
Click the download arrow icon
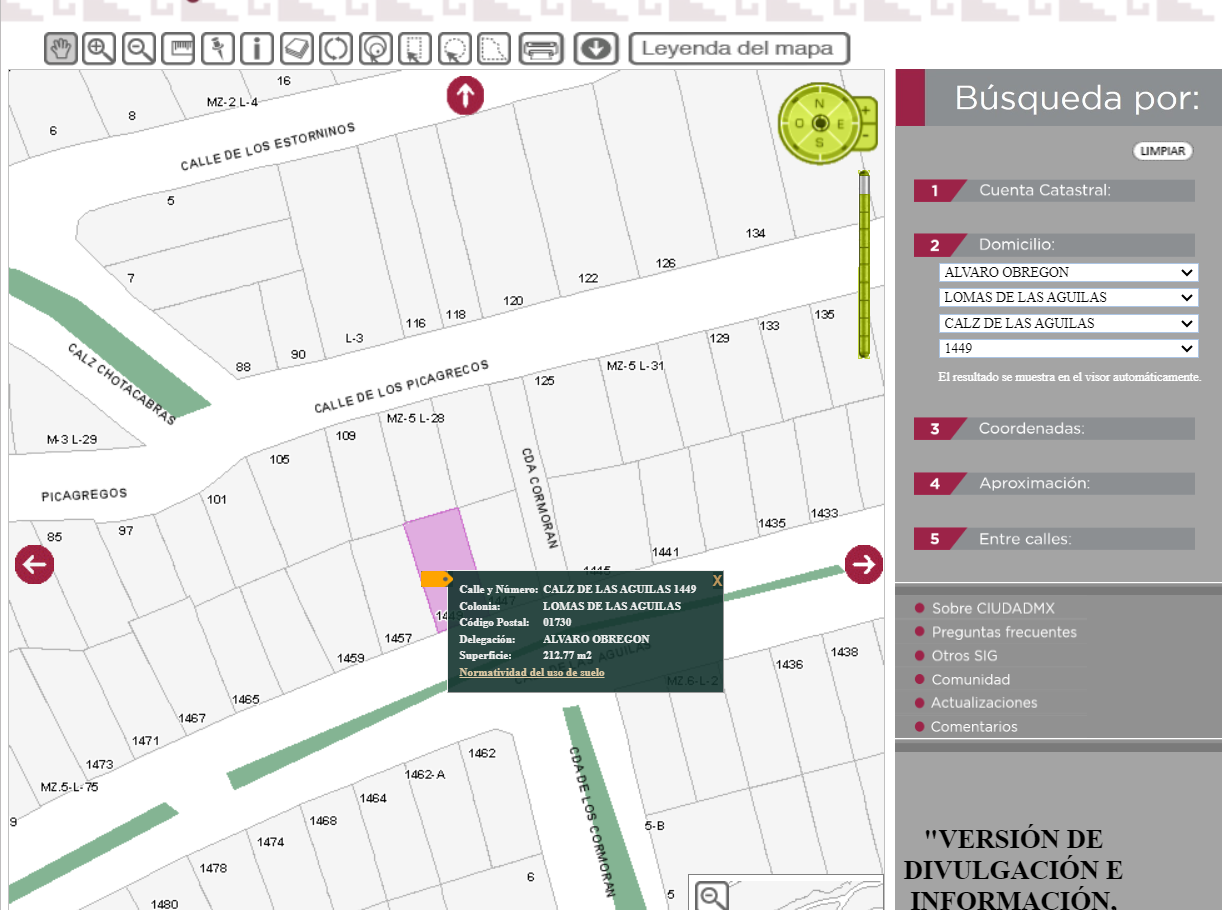tap(596, 48)
